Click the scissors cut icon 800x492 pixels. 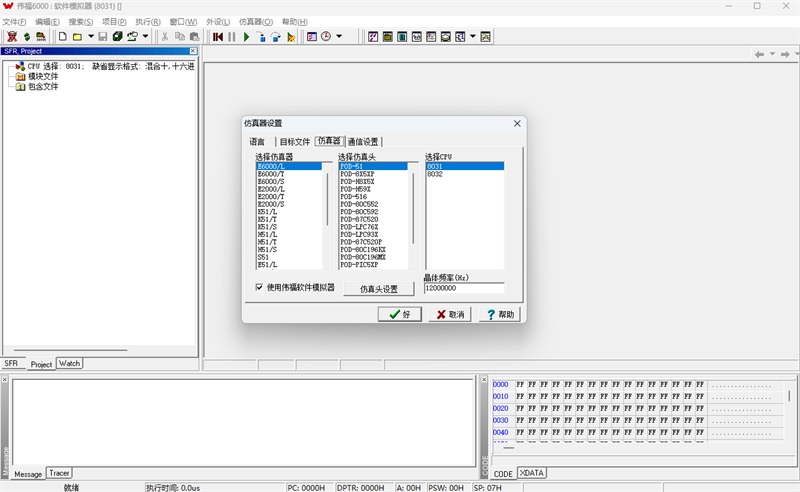click(165, 37)
